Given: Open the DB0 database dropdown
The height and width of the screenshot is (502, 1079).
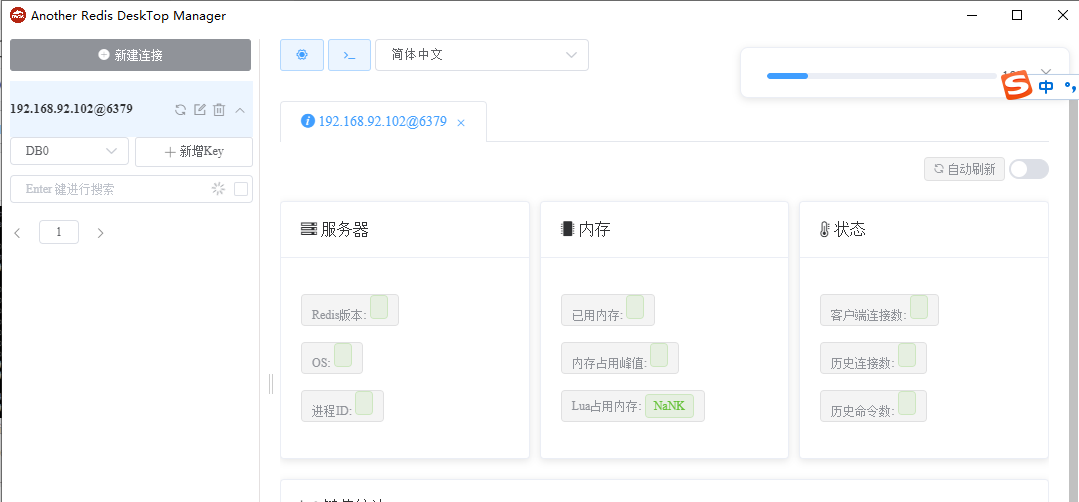Looking at the screenshot, I should [70, 151].
